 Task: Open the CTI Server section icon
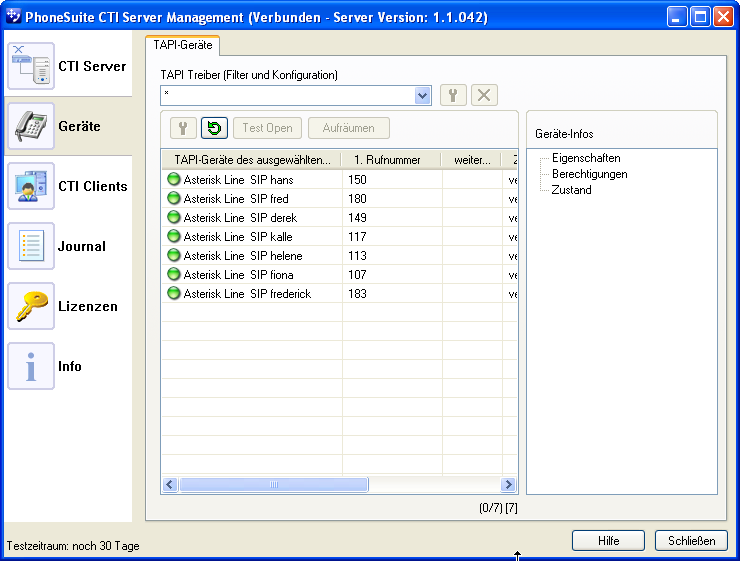(x=31, y=67)
